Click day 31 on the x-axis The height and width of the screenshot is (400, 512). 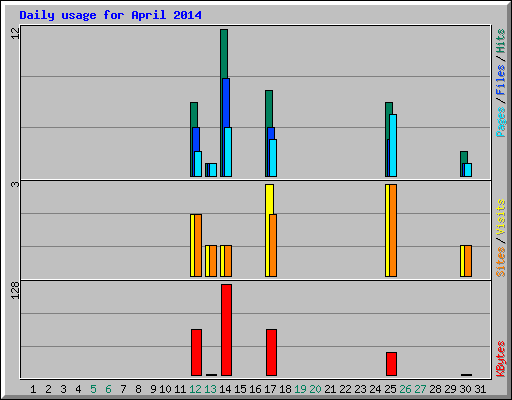pyautogui.click(x=480, y=389)
